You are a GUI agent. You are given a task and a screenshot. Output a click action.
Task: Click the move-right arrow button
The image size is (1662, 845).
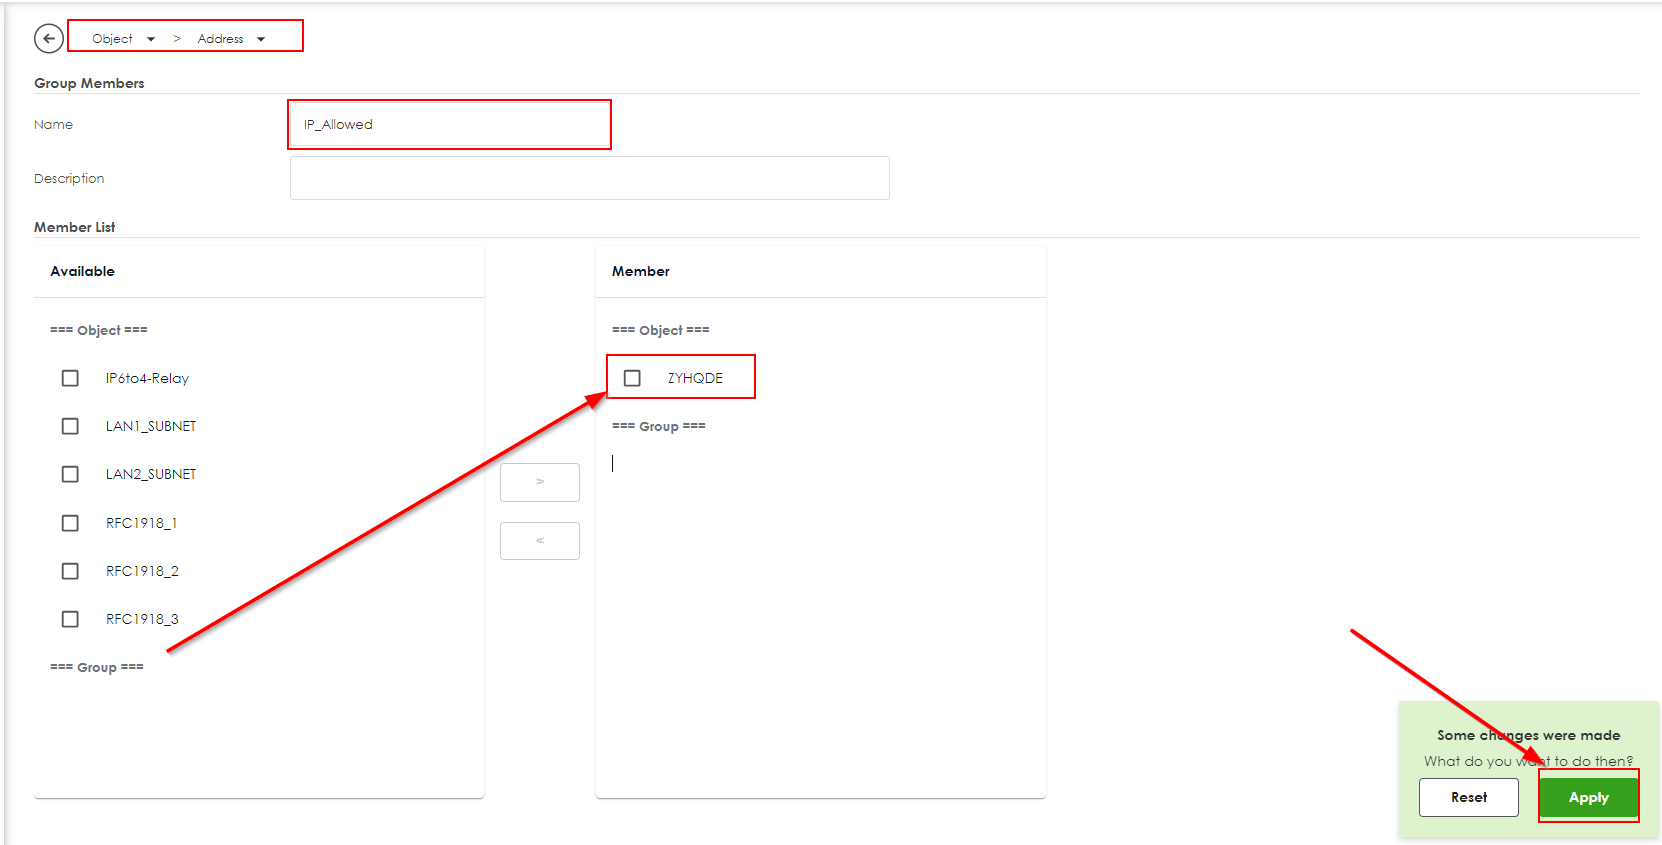tap(539, 482)
